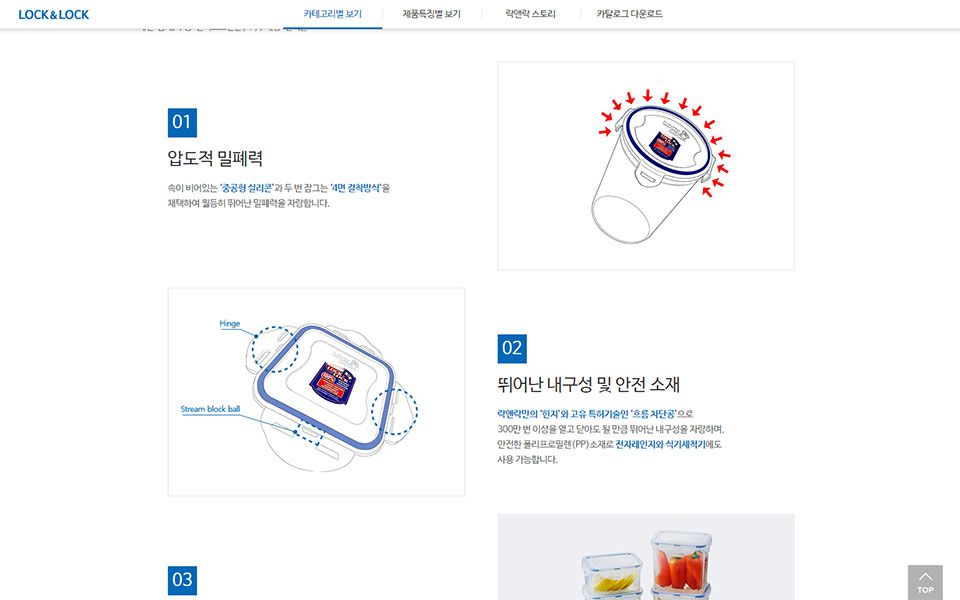Click the square lid hinge diagram

click(316, 392)
